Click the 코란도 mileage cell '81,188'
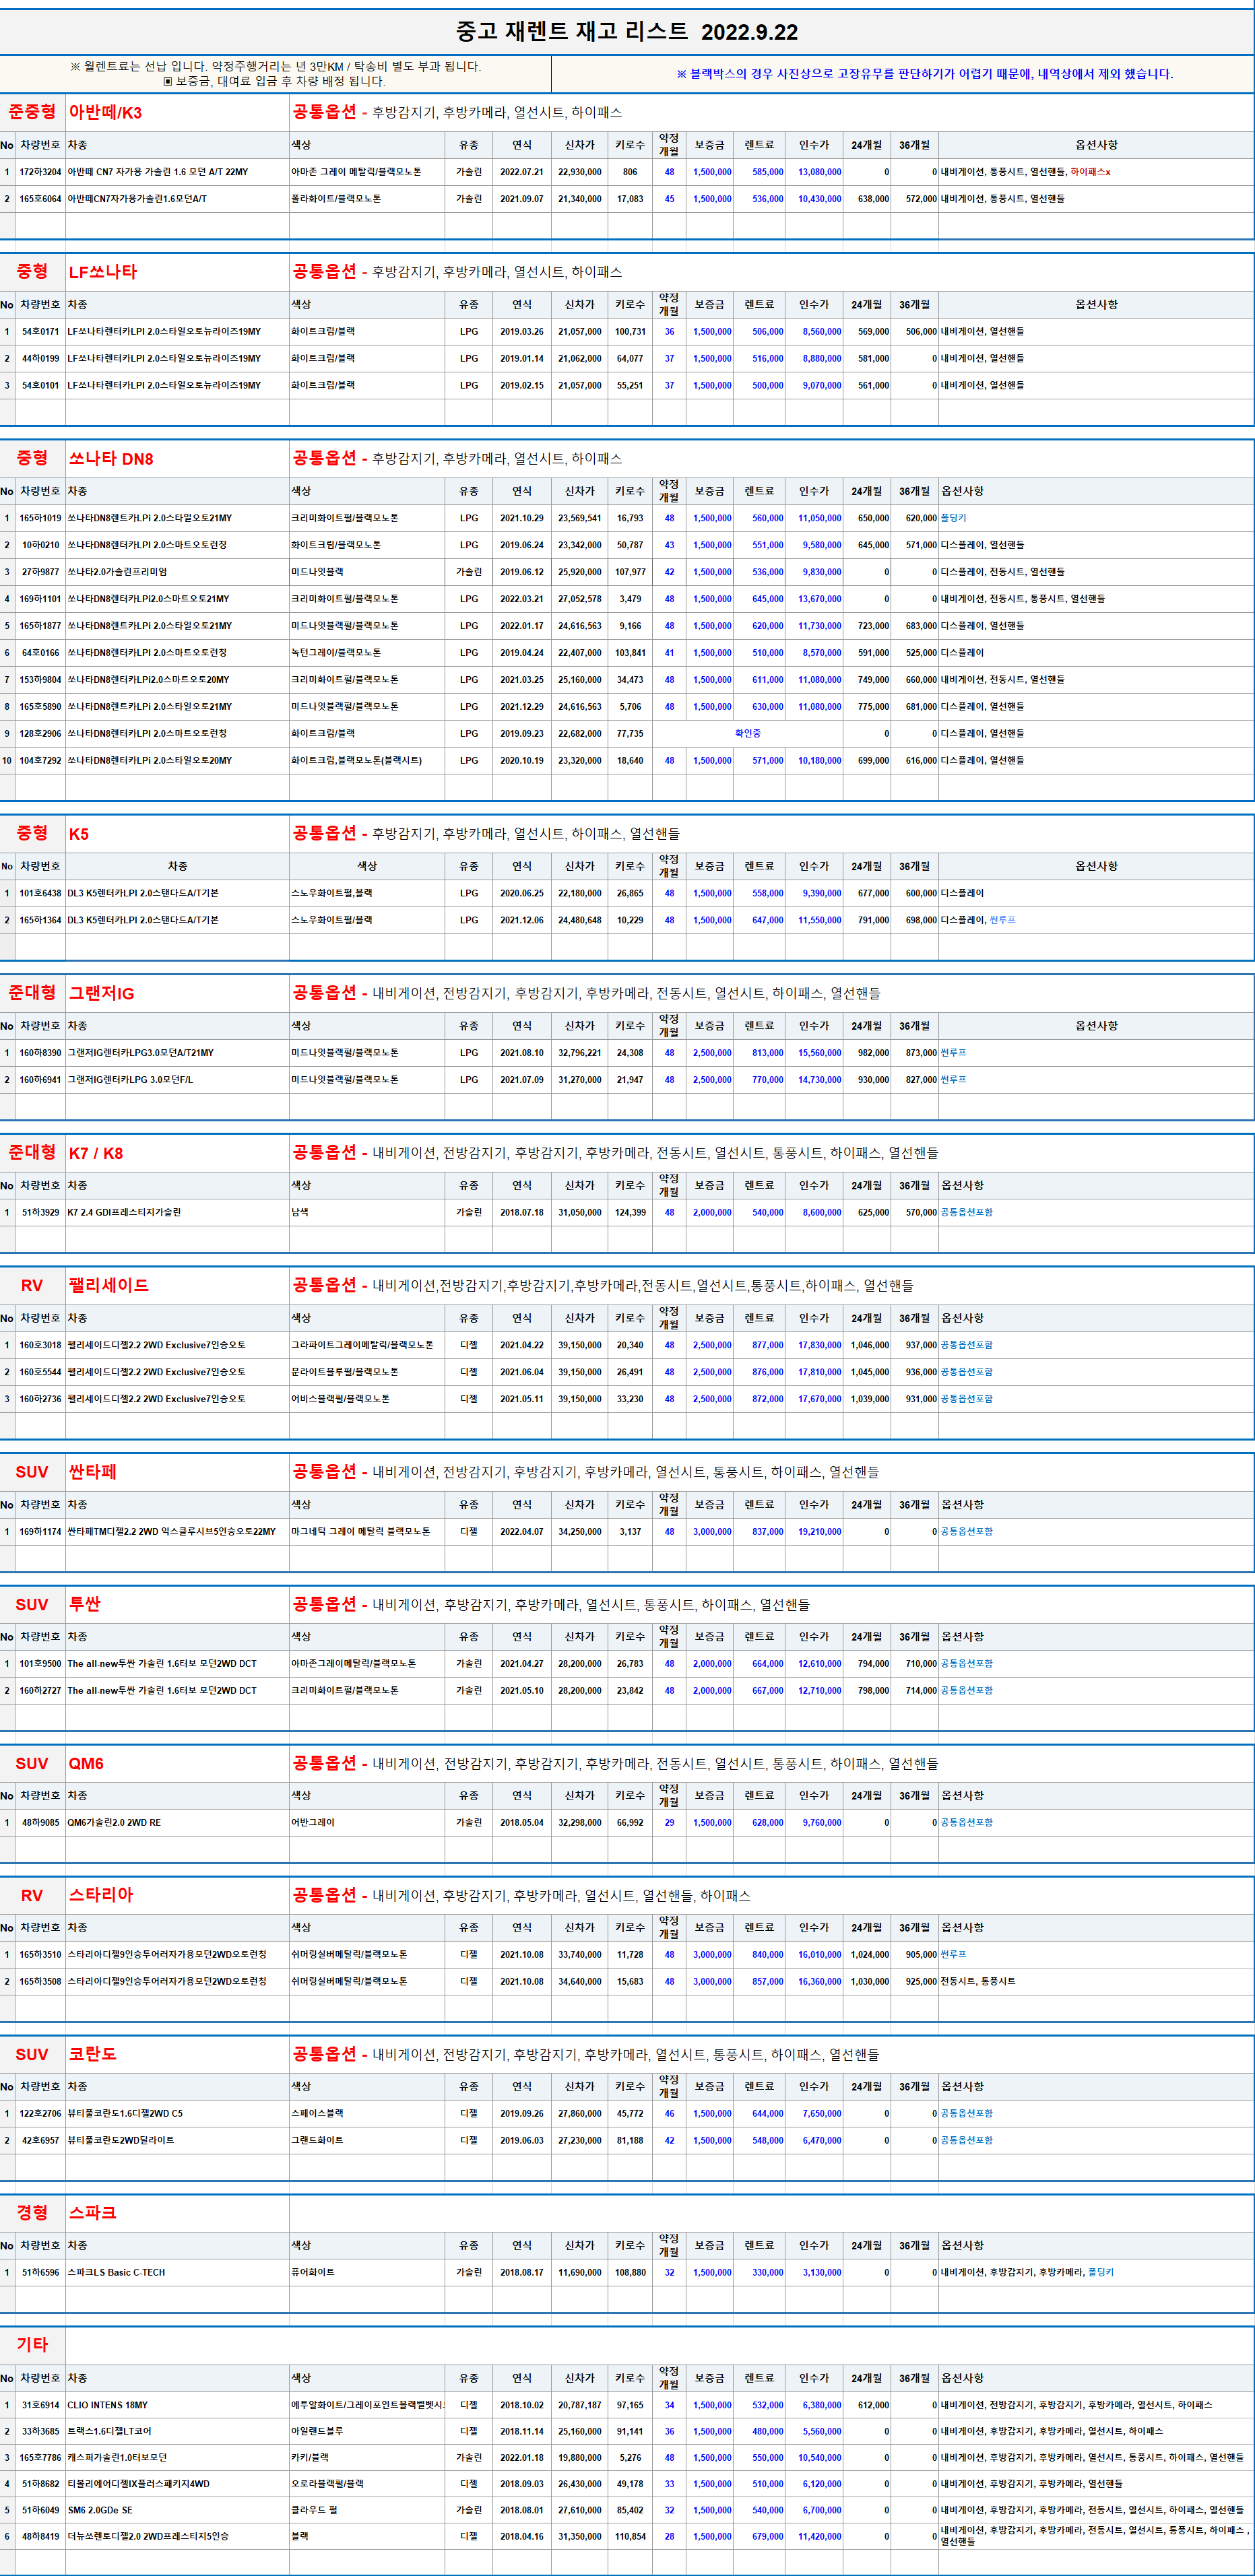Image resolution: width=1255 pixels, height=2576 pixels. [x=630, y=2140]
